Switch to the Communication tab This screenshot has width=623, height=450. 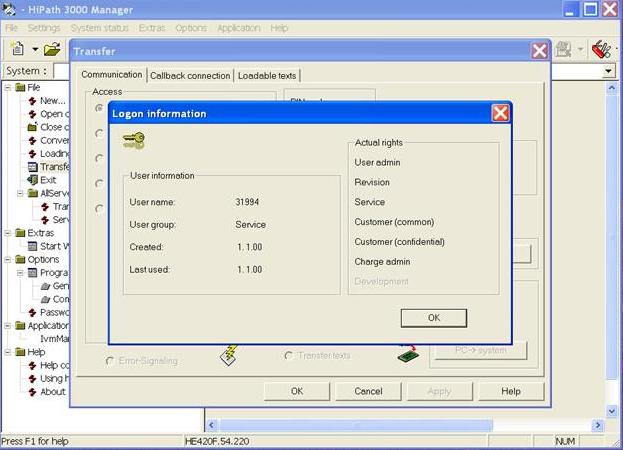112,75
